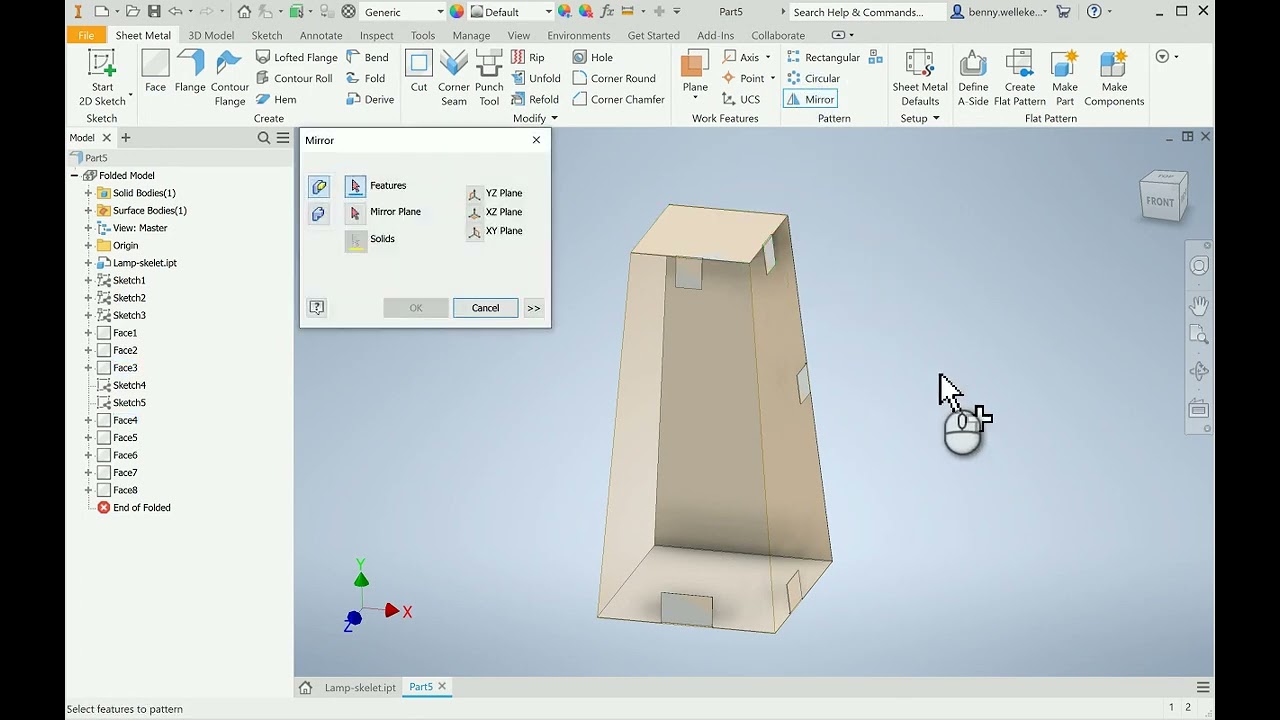Select the Fold command
Image resolution: width=1280 pixels, height=720 pixels.
click(x=365, y=78)
